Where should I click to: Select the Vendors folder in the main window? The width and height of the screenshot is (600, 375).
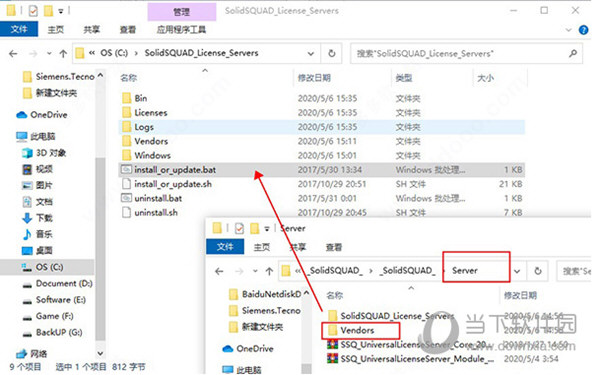pos(321,141)
